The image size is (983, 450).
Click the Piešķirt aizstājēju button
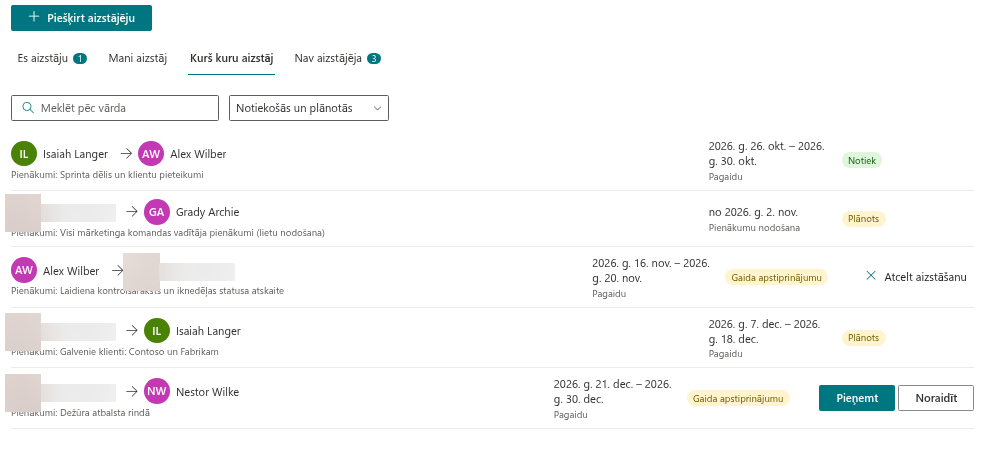[81, 18]
